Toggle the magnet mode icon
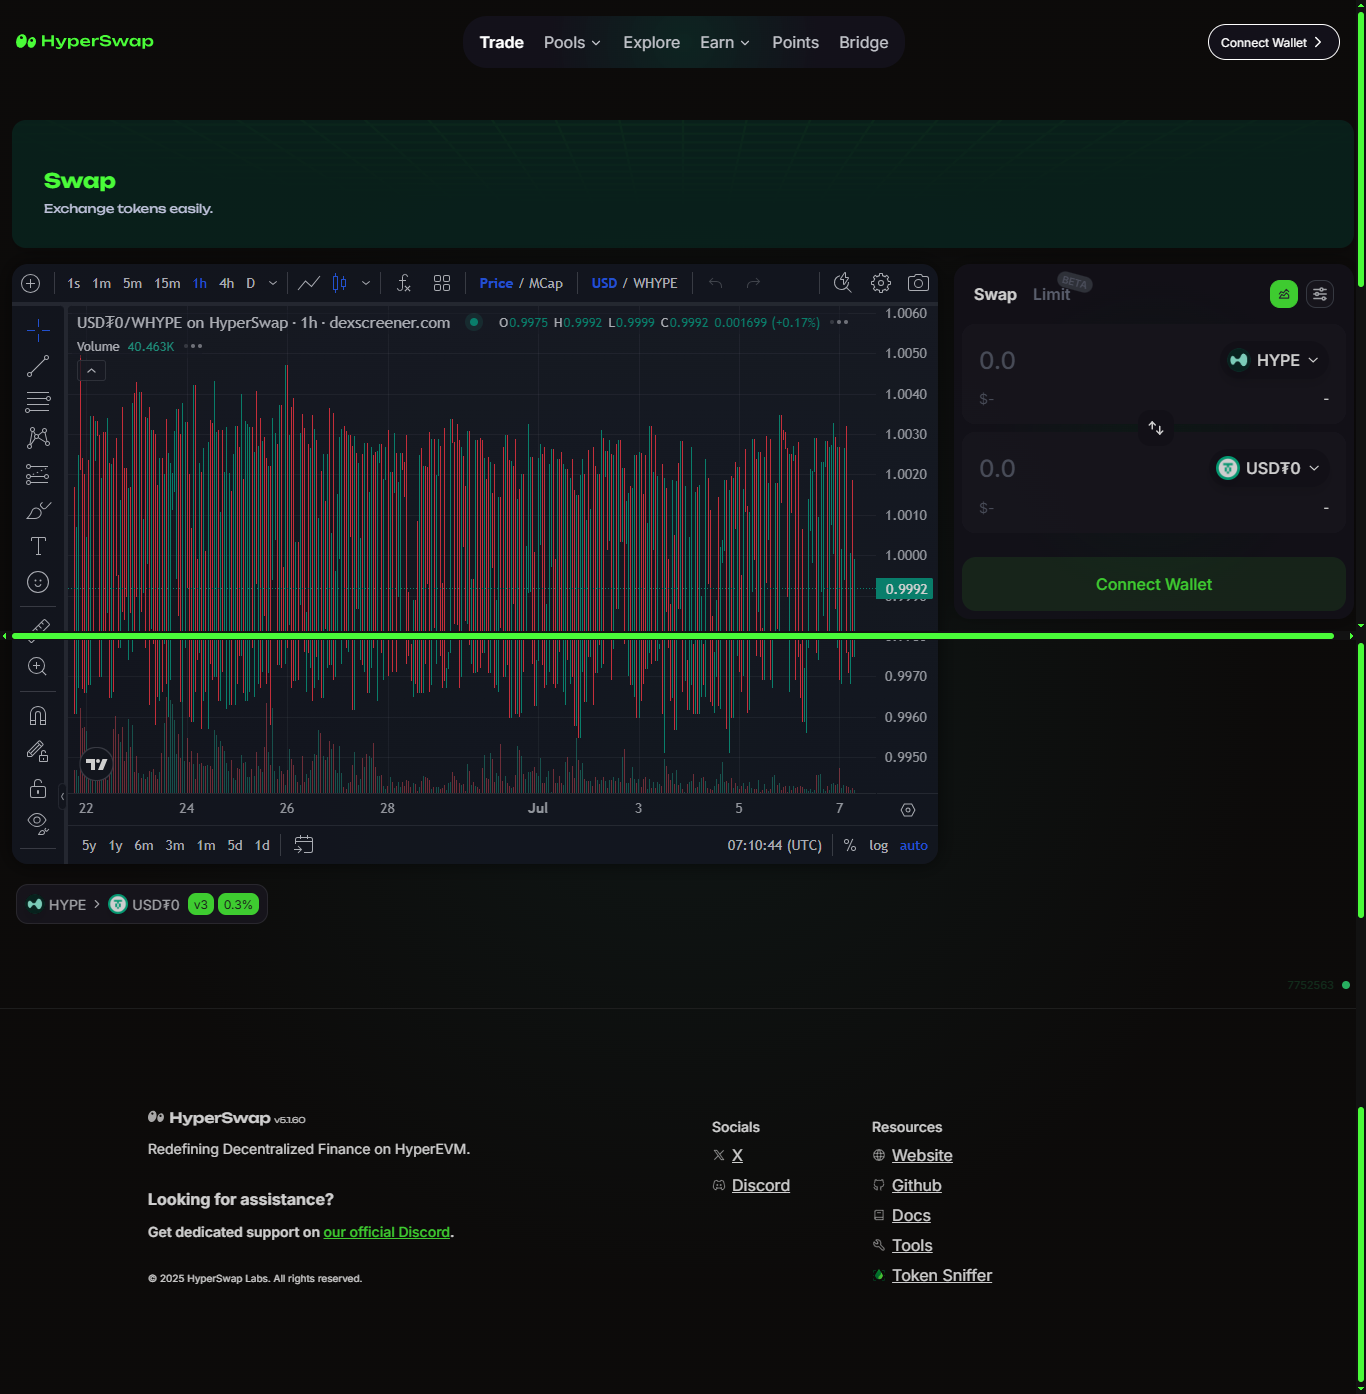The height and width of the screenshot is (1394, 1366). [x=38, y=716]
